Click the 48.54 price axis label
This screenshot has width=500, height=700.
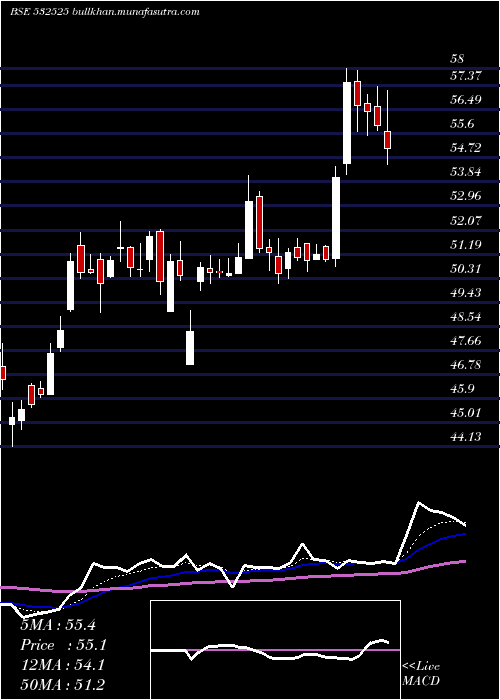[466, 317]
